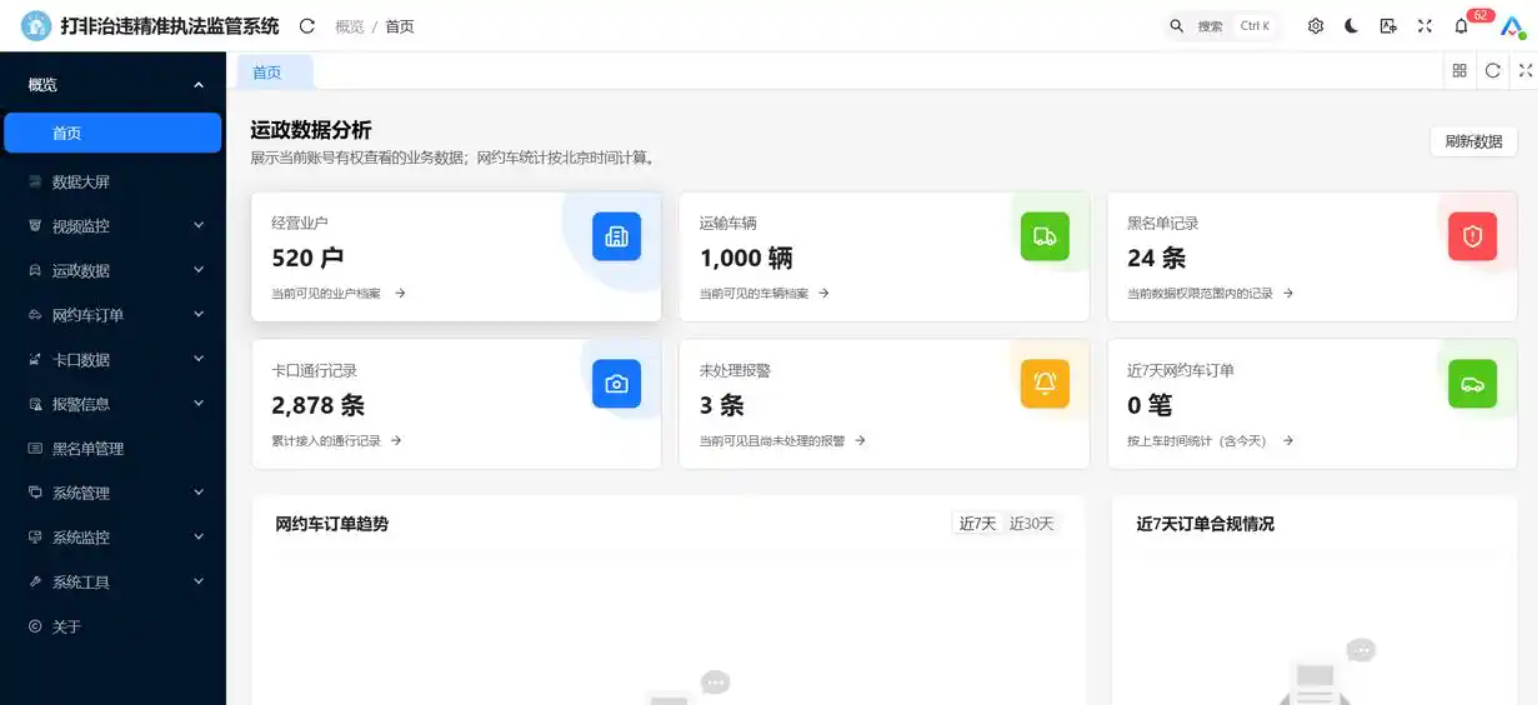
Task: Expand the 系统管理 sidebar menu
Action: click(x=113, y=493)
